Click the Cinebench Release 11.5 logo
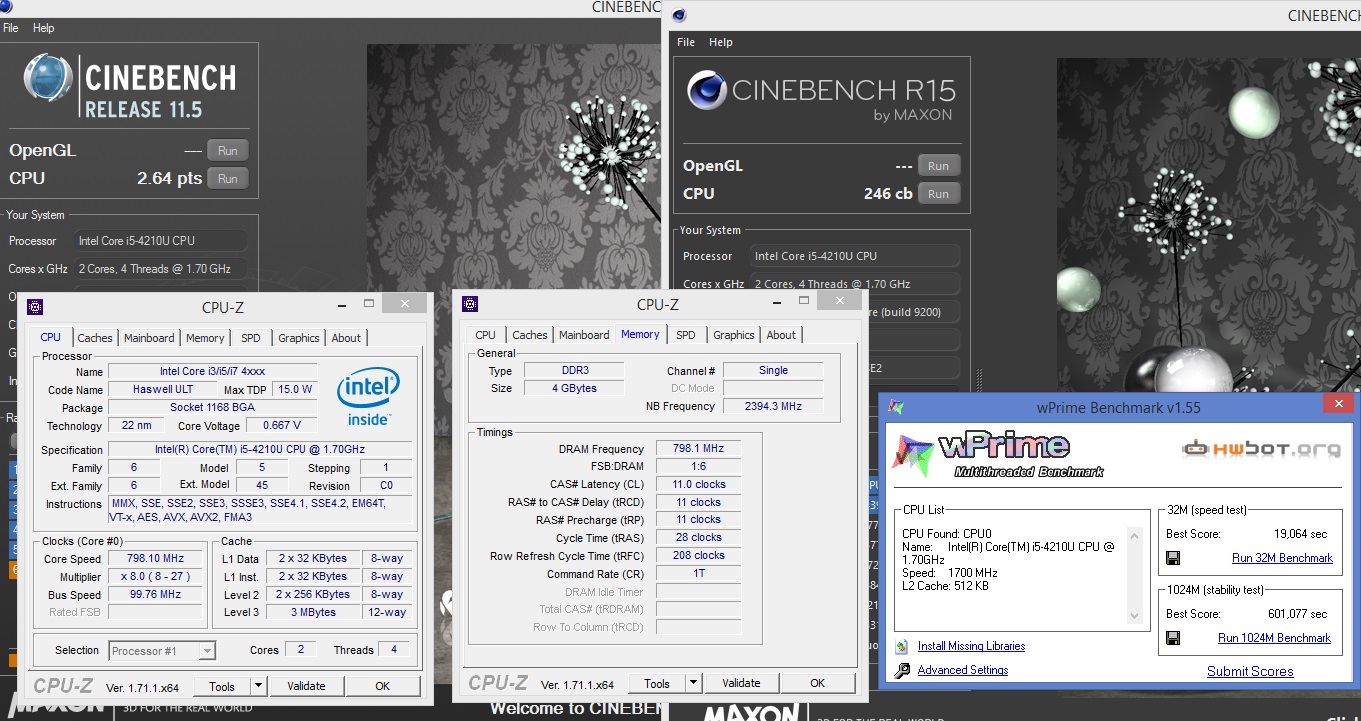 point(131,87)
